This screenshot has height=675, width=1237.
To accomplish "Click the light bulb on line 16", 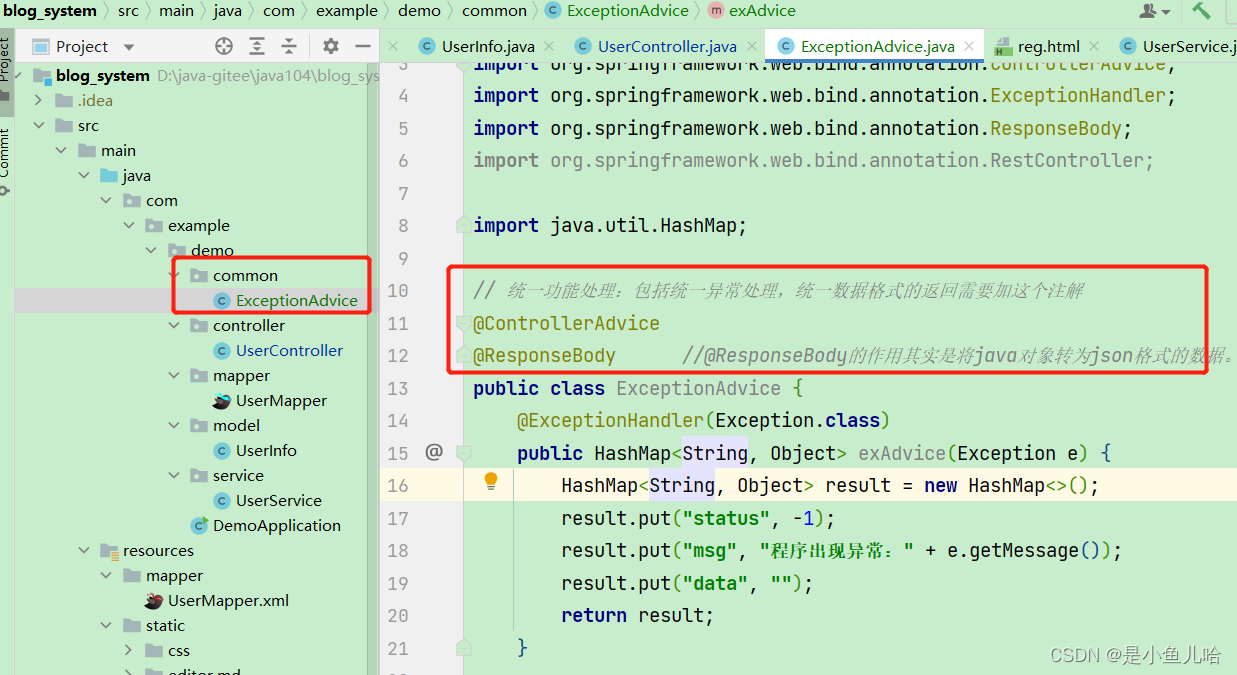I will coord(491,481).
